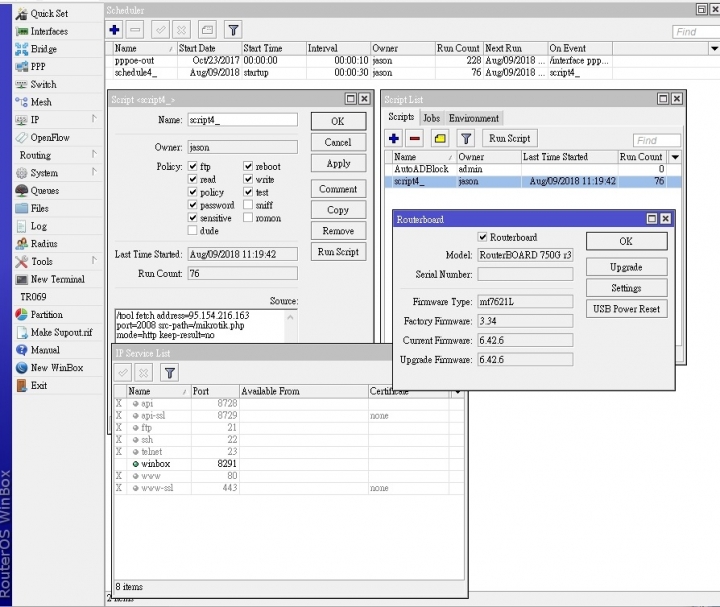Click filter funnel in Script List

[x=466, y=139]
